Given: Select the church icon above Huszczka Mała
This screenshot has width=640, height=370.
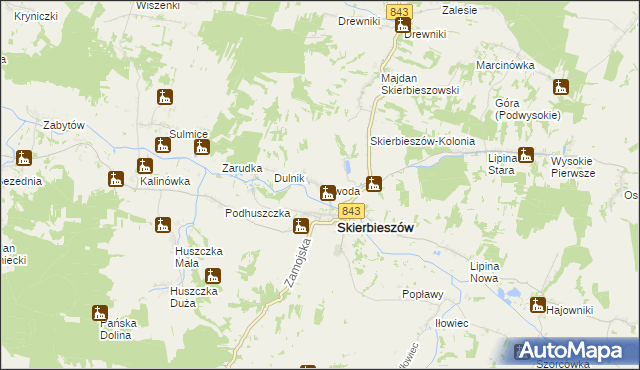Looking at the screenshot, I should tap(163, 225).
